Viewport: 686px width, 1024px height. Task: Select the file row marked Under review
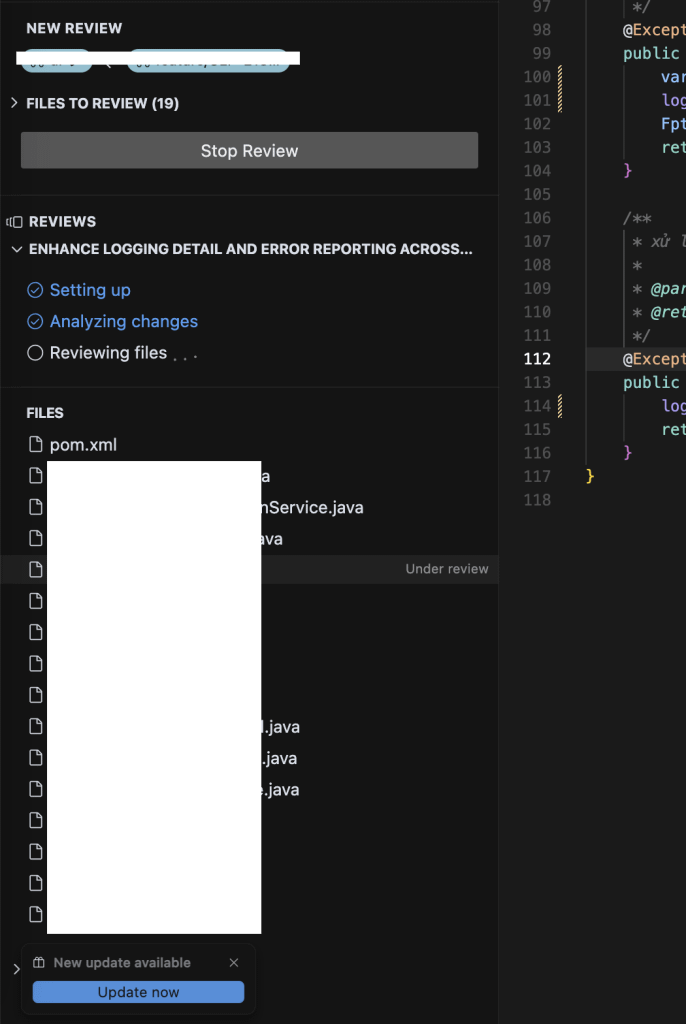250,569
